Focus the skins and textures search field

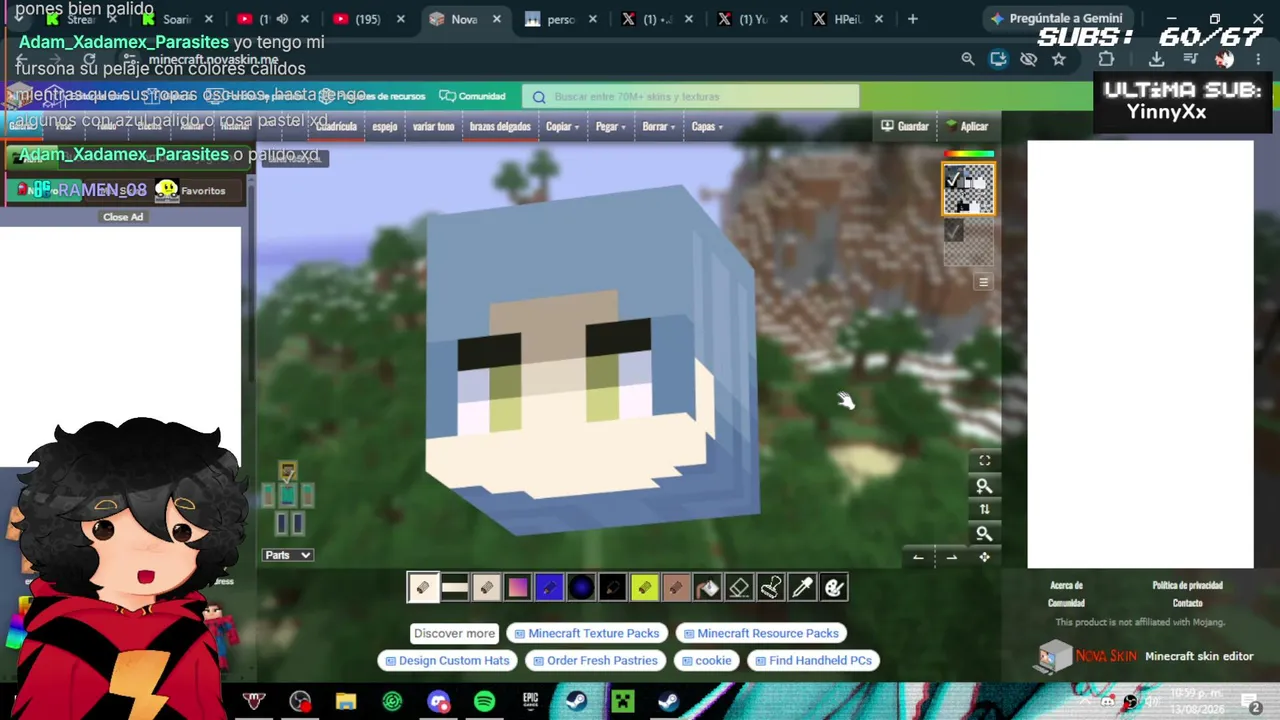click(x=690, y=96)
